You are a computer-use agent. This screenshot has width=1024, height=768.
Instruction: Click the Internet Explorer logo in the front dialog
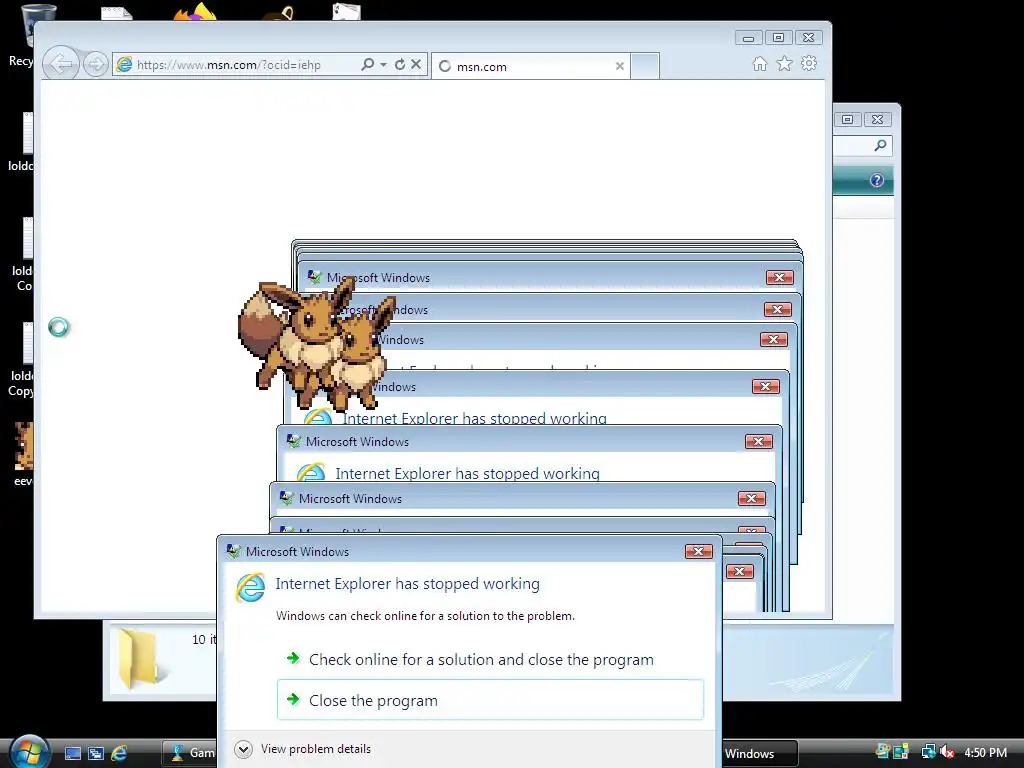click(x=250, y=587)
